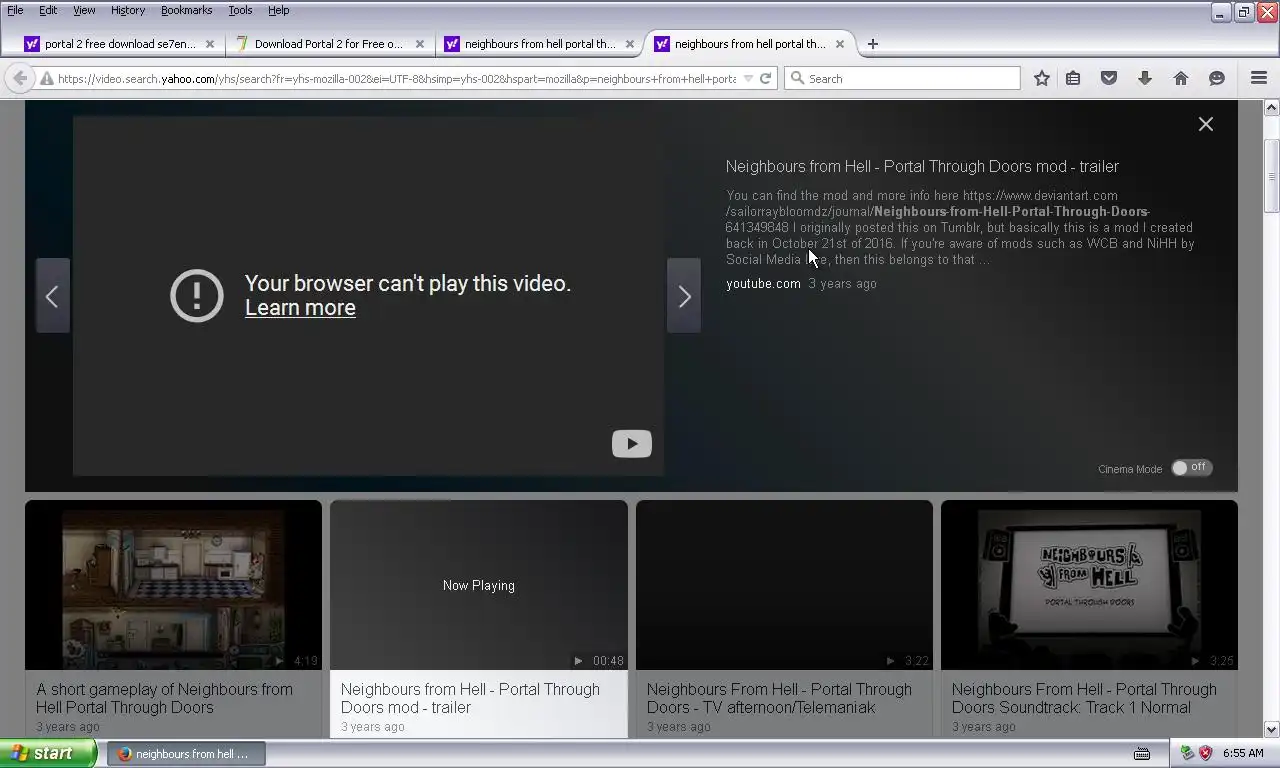This screenshot has height=768, width=1280.
Task: Click the scrollbar down arrow
Action: point(1271,730)
